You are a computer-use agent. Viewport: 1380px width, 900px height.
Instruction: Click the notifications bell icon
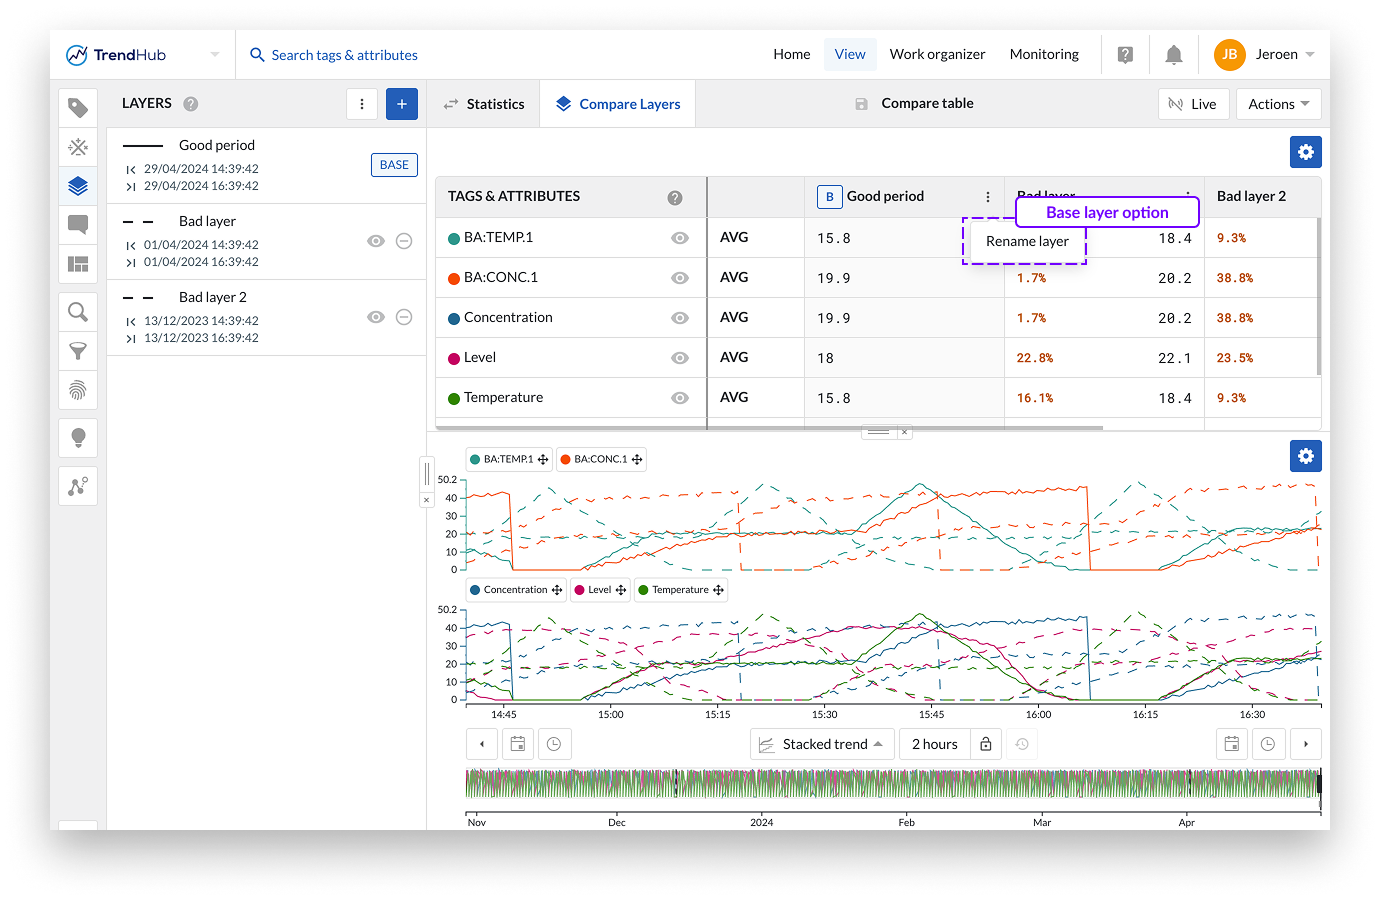pos(1174,55)
